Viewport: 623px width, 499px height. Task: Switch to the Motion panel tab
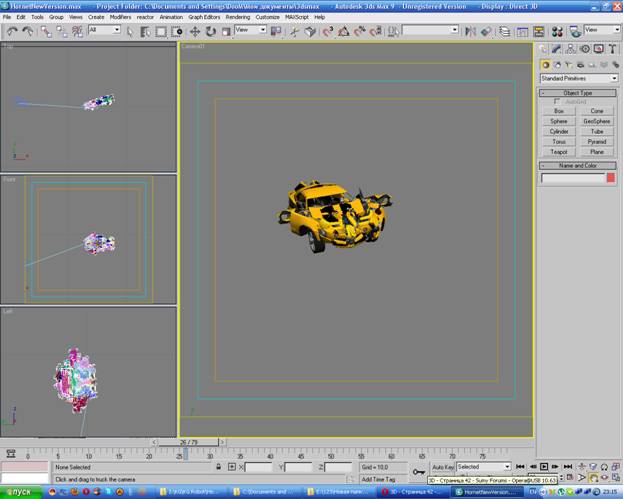tap(583, 48)
